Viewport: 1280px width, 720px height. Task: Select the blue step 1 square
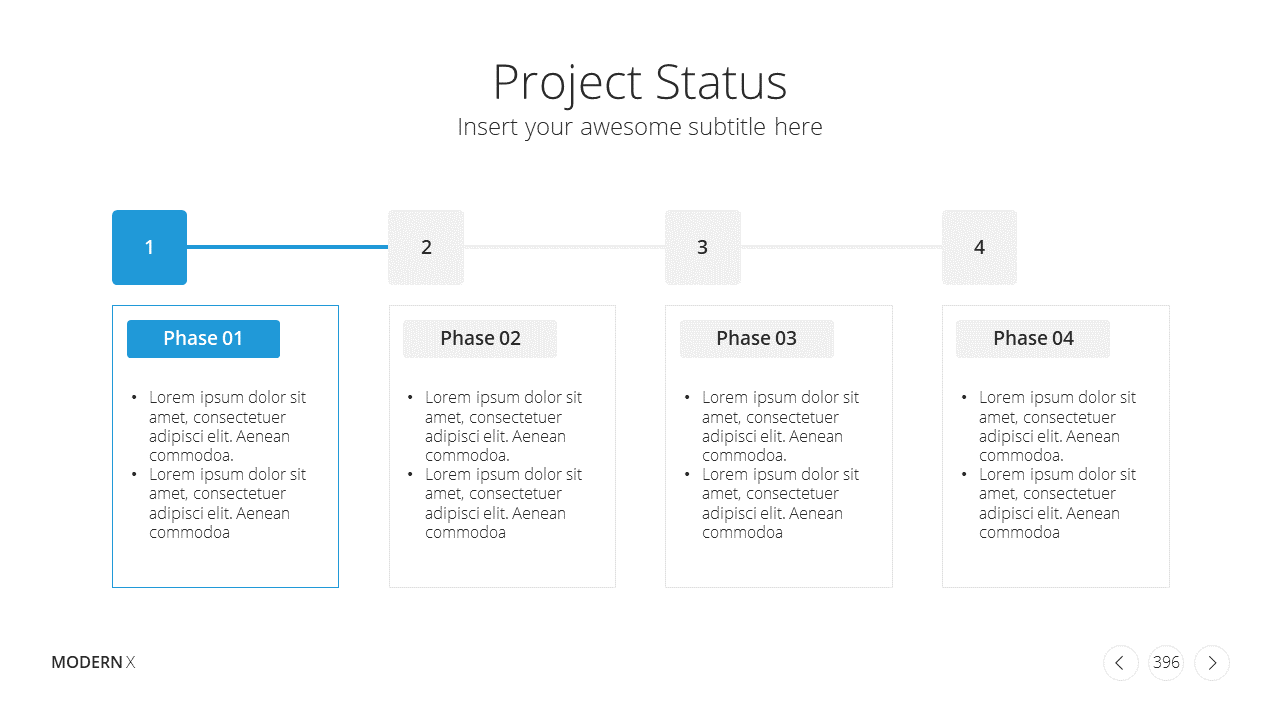(149, 247)
